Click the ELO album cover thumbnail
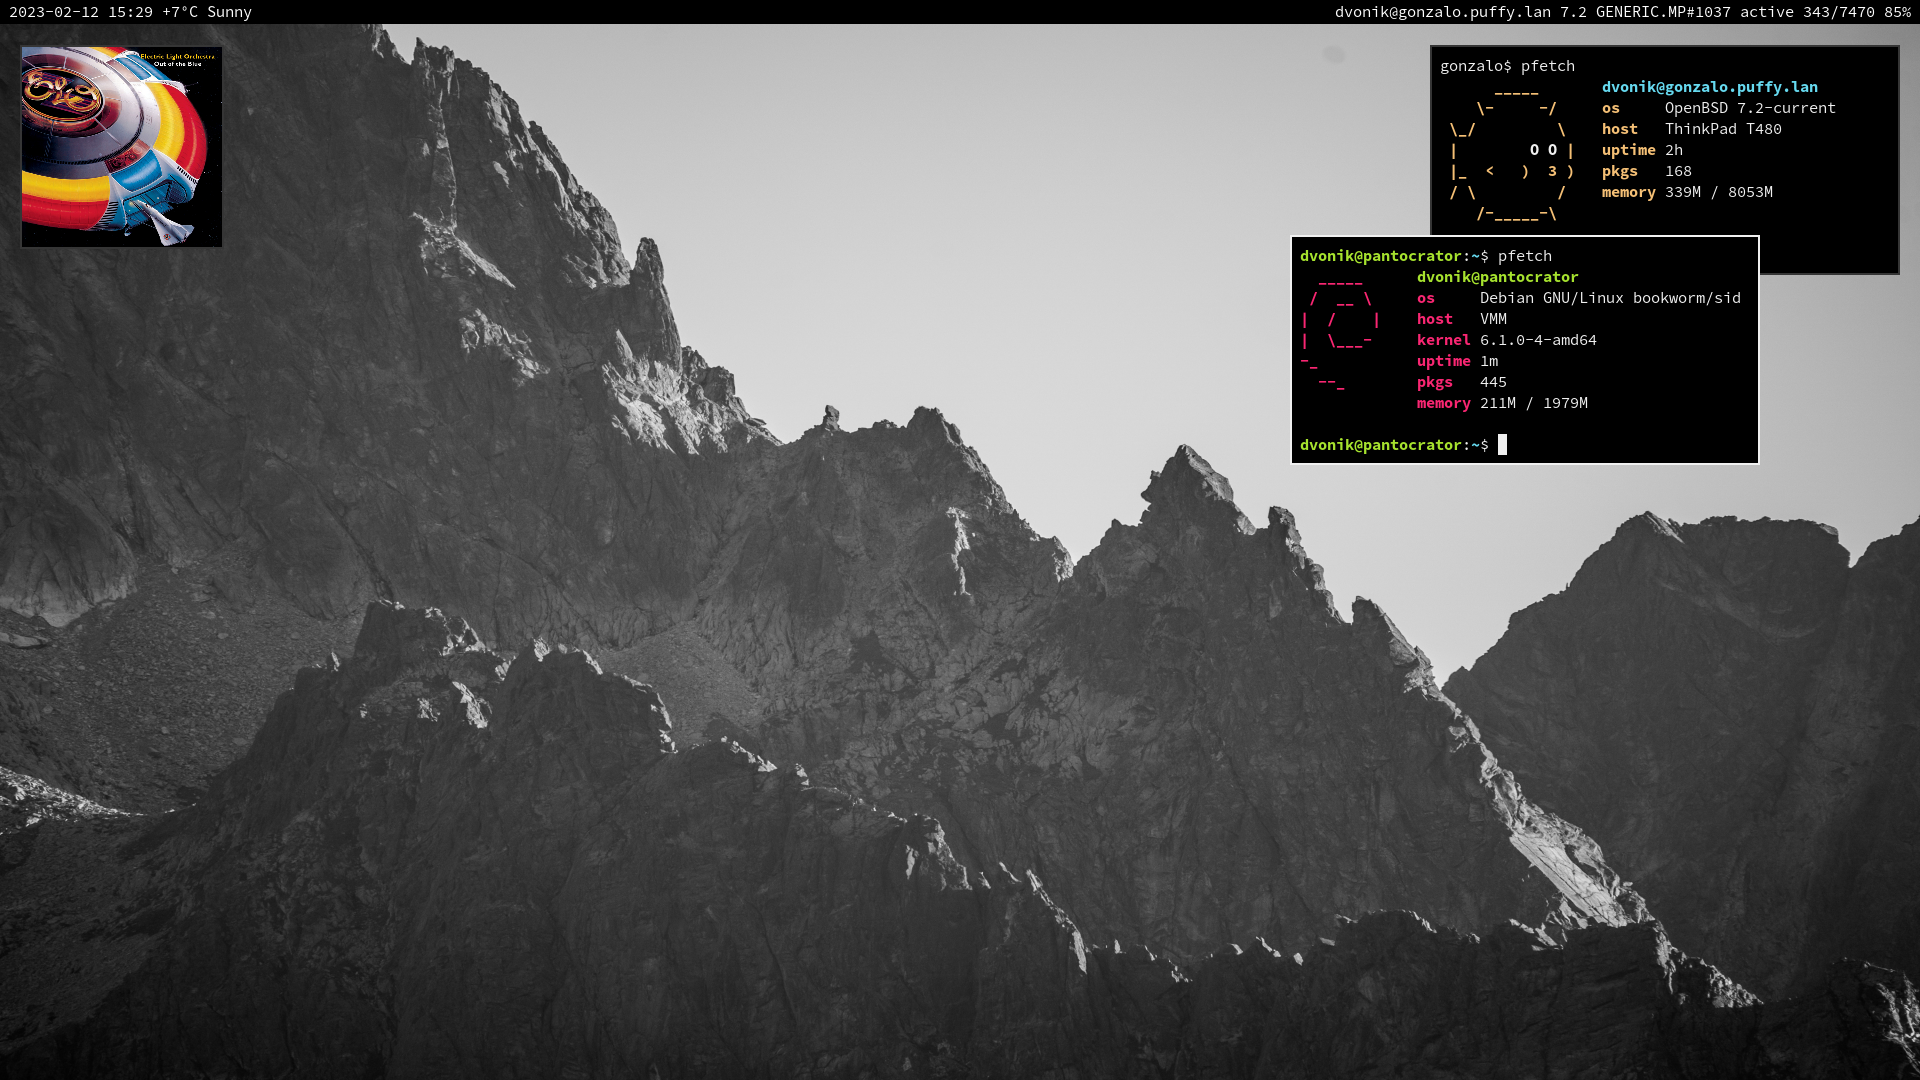 tap(122, 147)
